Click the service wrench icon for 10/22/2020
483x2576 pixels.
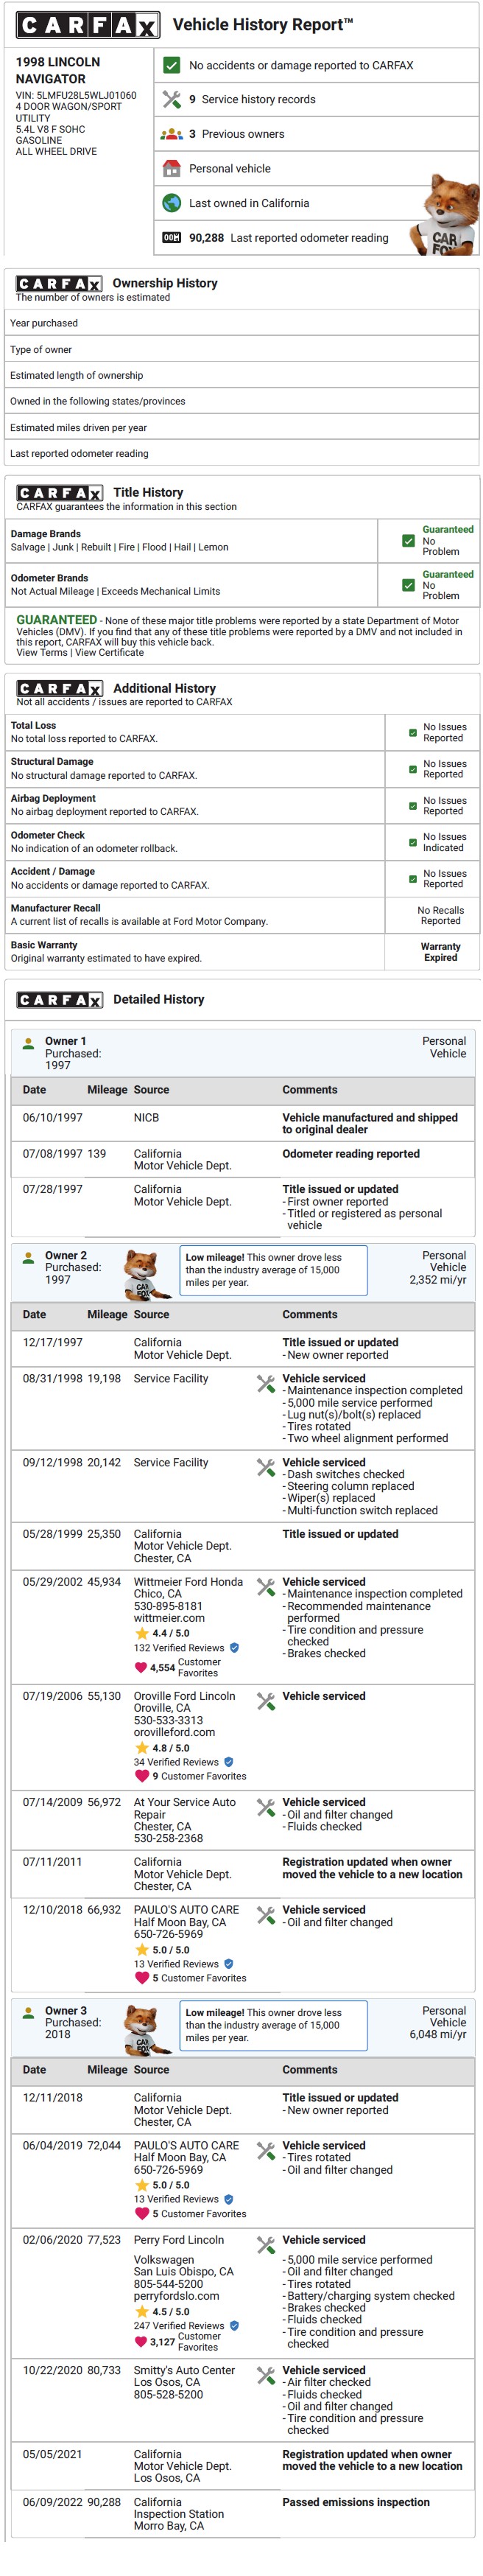pyautogui.click(x=266, y=2376)
